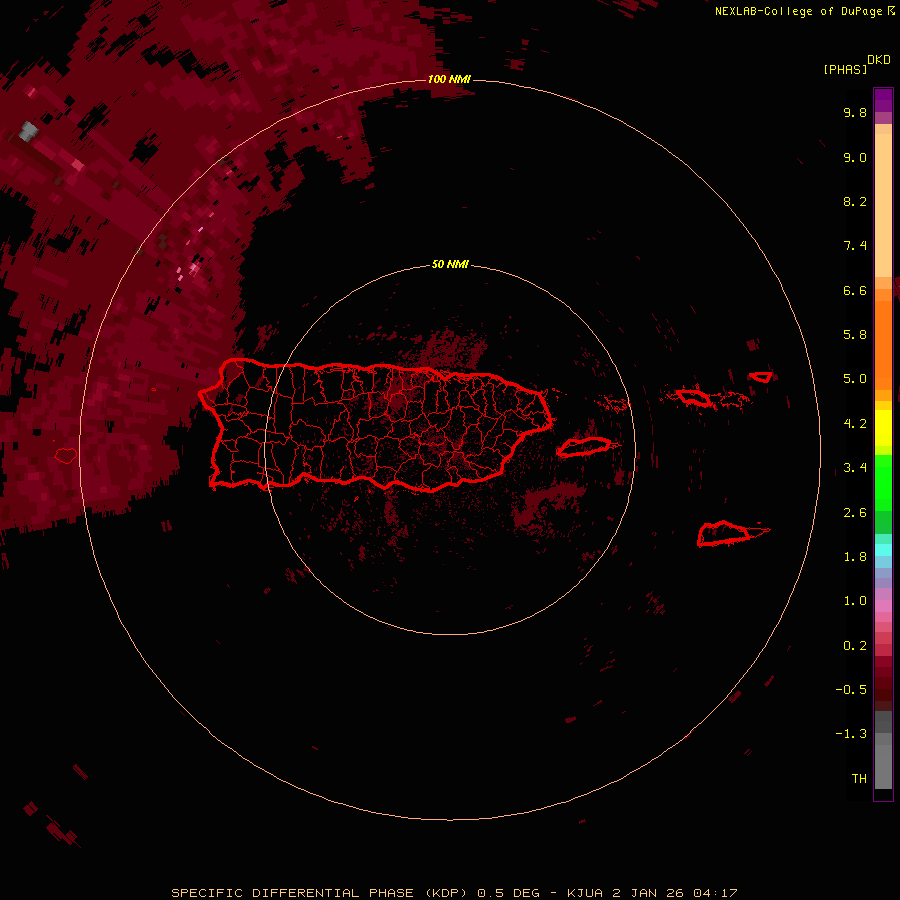Click KJUA station ID in the bottom caption
This screenshot has height=900, width=900.
tap(587, 893)
